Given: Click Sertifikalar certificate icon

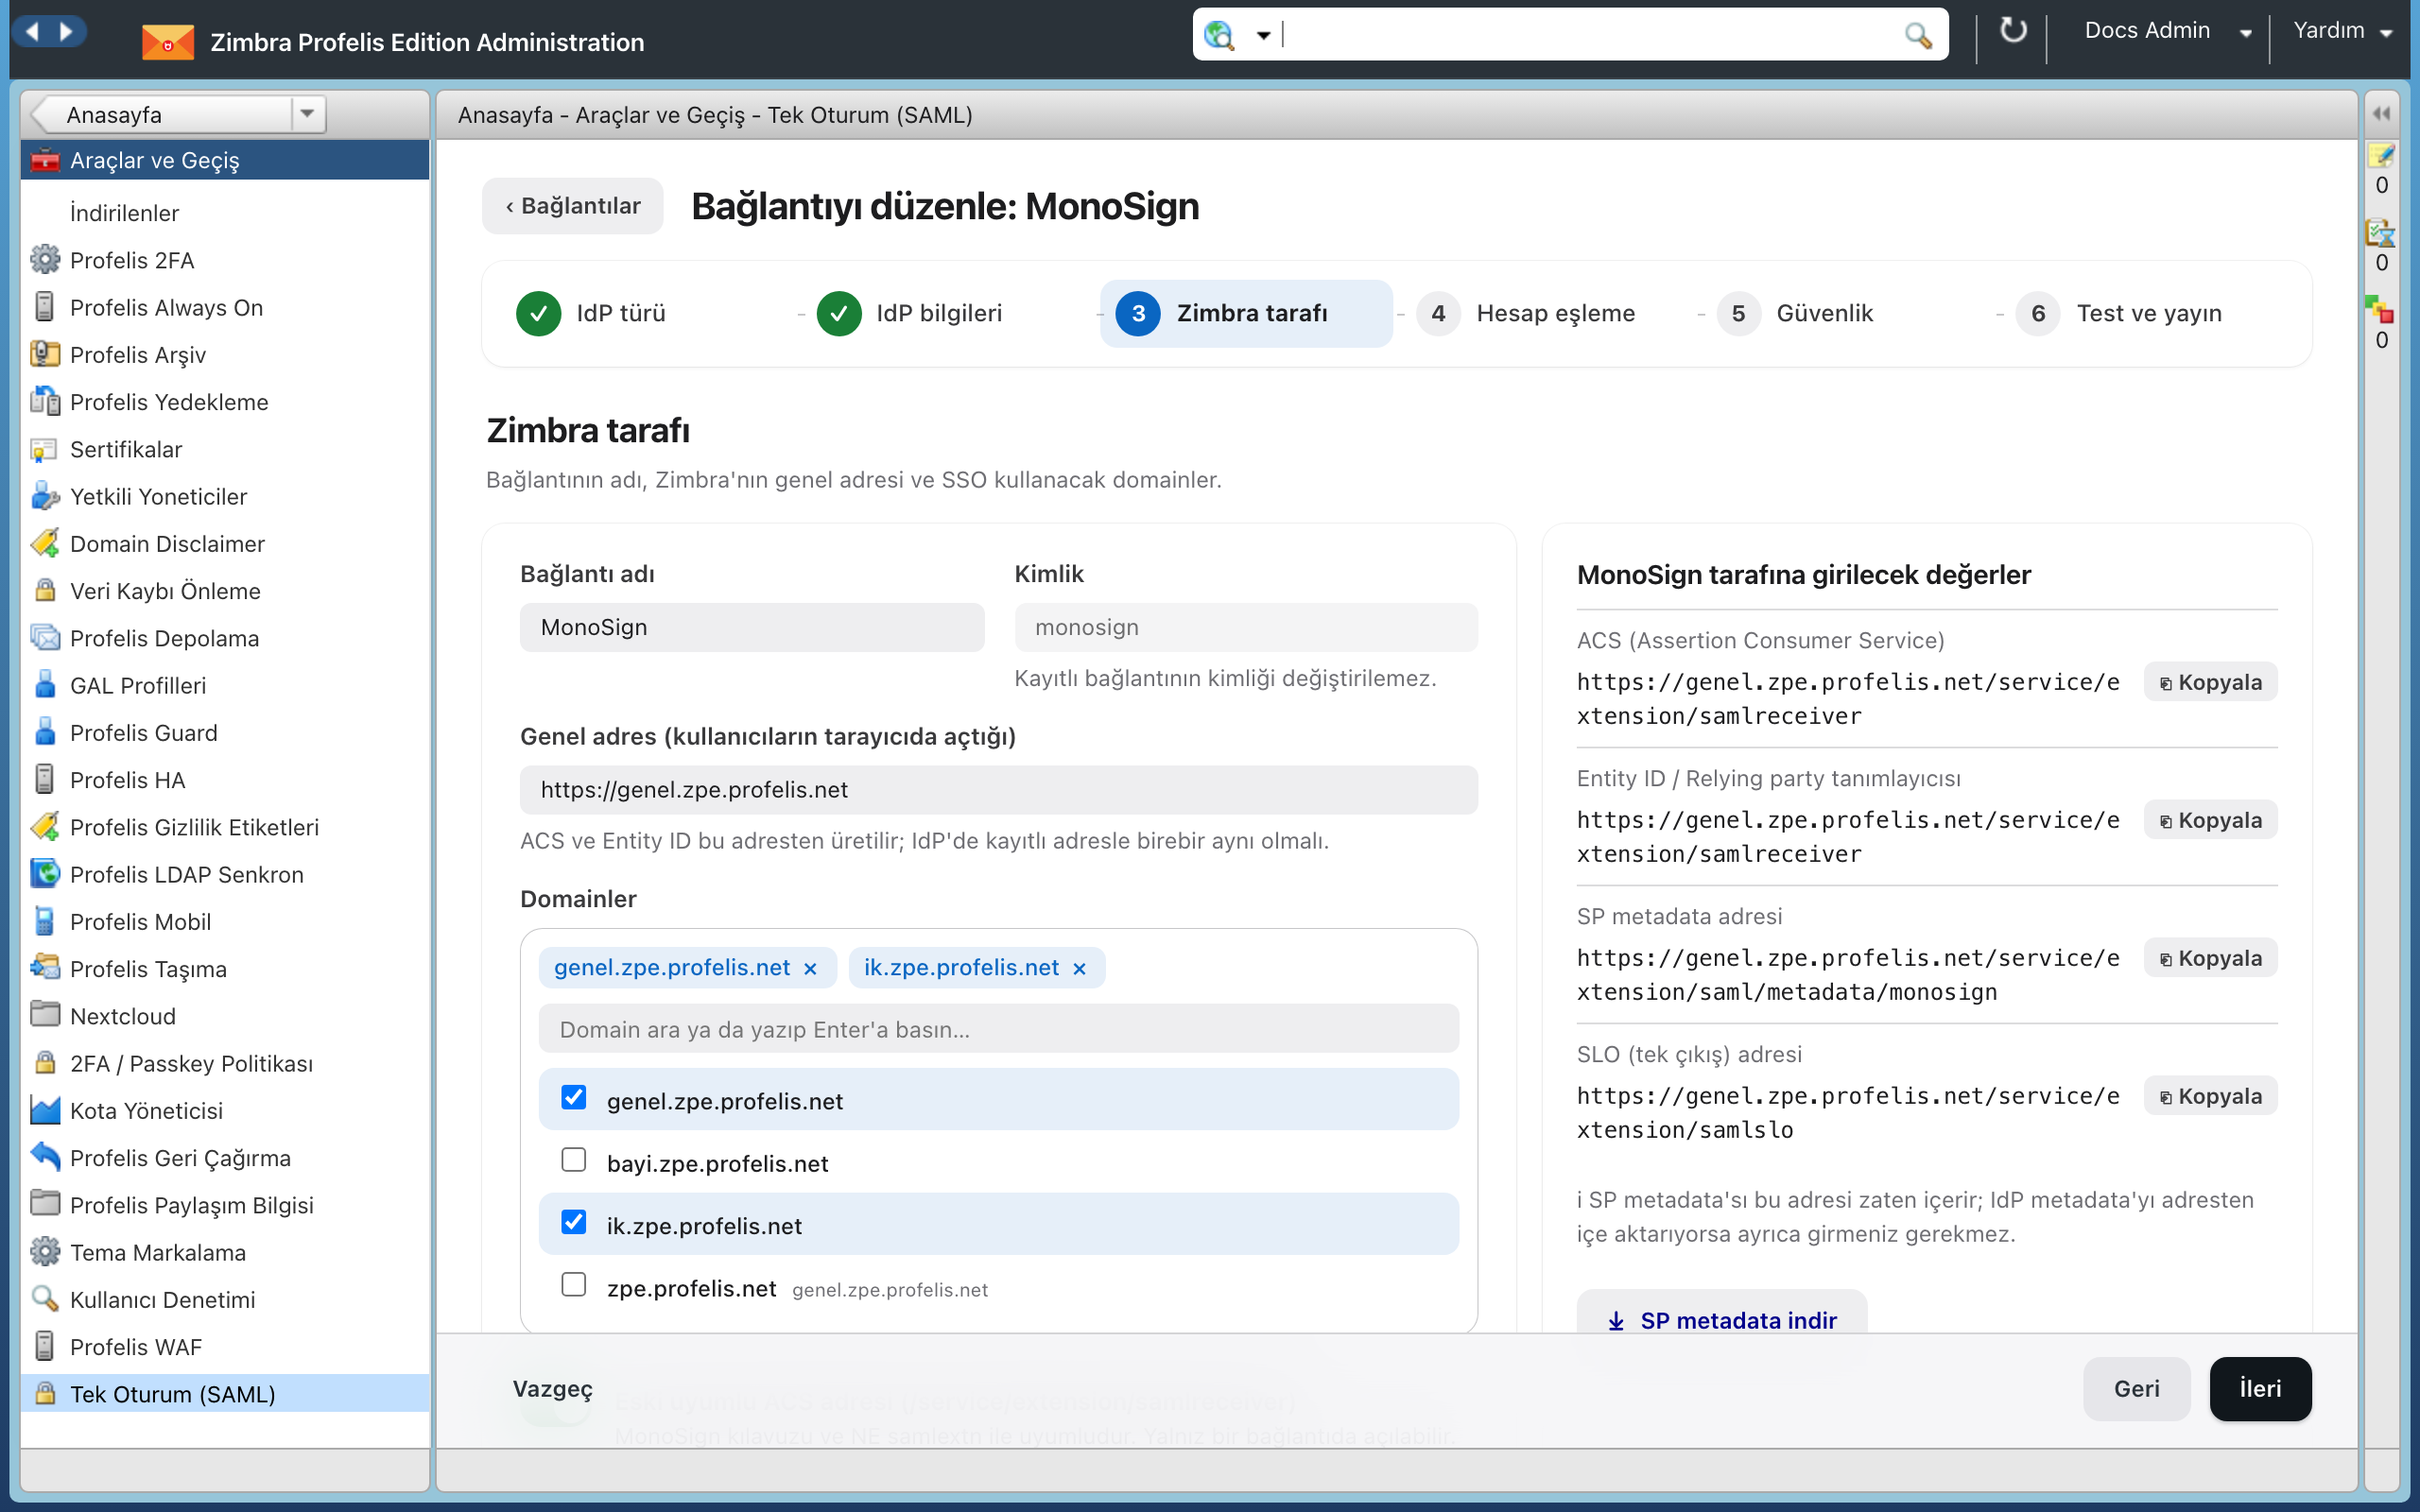Looking at the screenshot, I should (44, 449).
